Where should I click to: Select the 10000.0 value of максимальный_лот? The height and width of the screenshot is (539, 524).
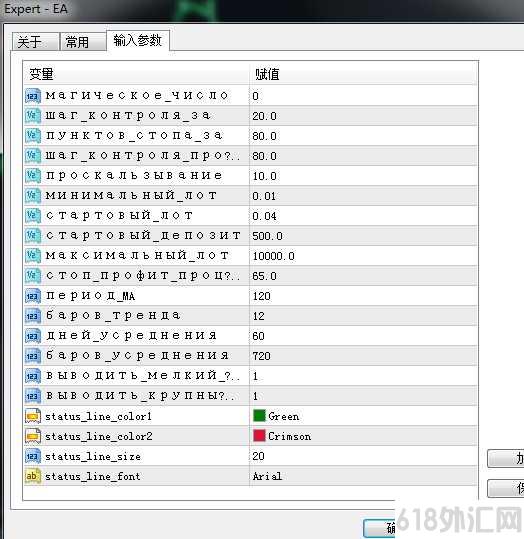click(x=273, y=256)
